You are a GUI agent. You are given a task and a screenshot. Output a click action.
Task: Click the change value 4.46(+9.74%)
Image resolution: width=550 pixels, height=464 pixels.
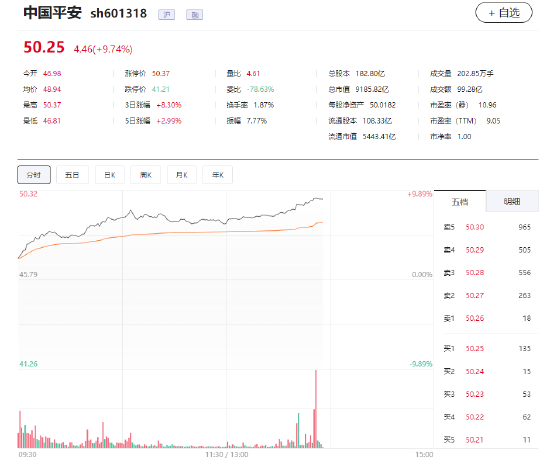pyautogui.click(x=103, y=49)
